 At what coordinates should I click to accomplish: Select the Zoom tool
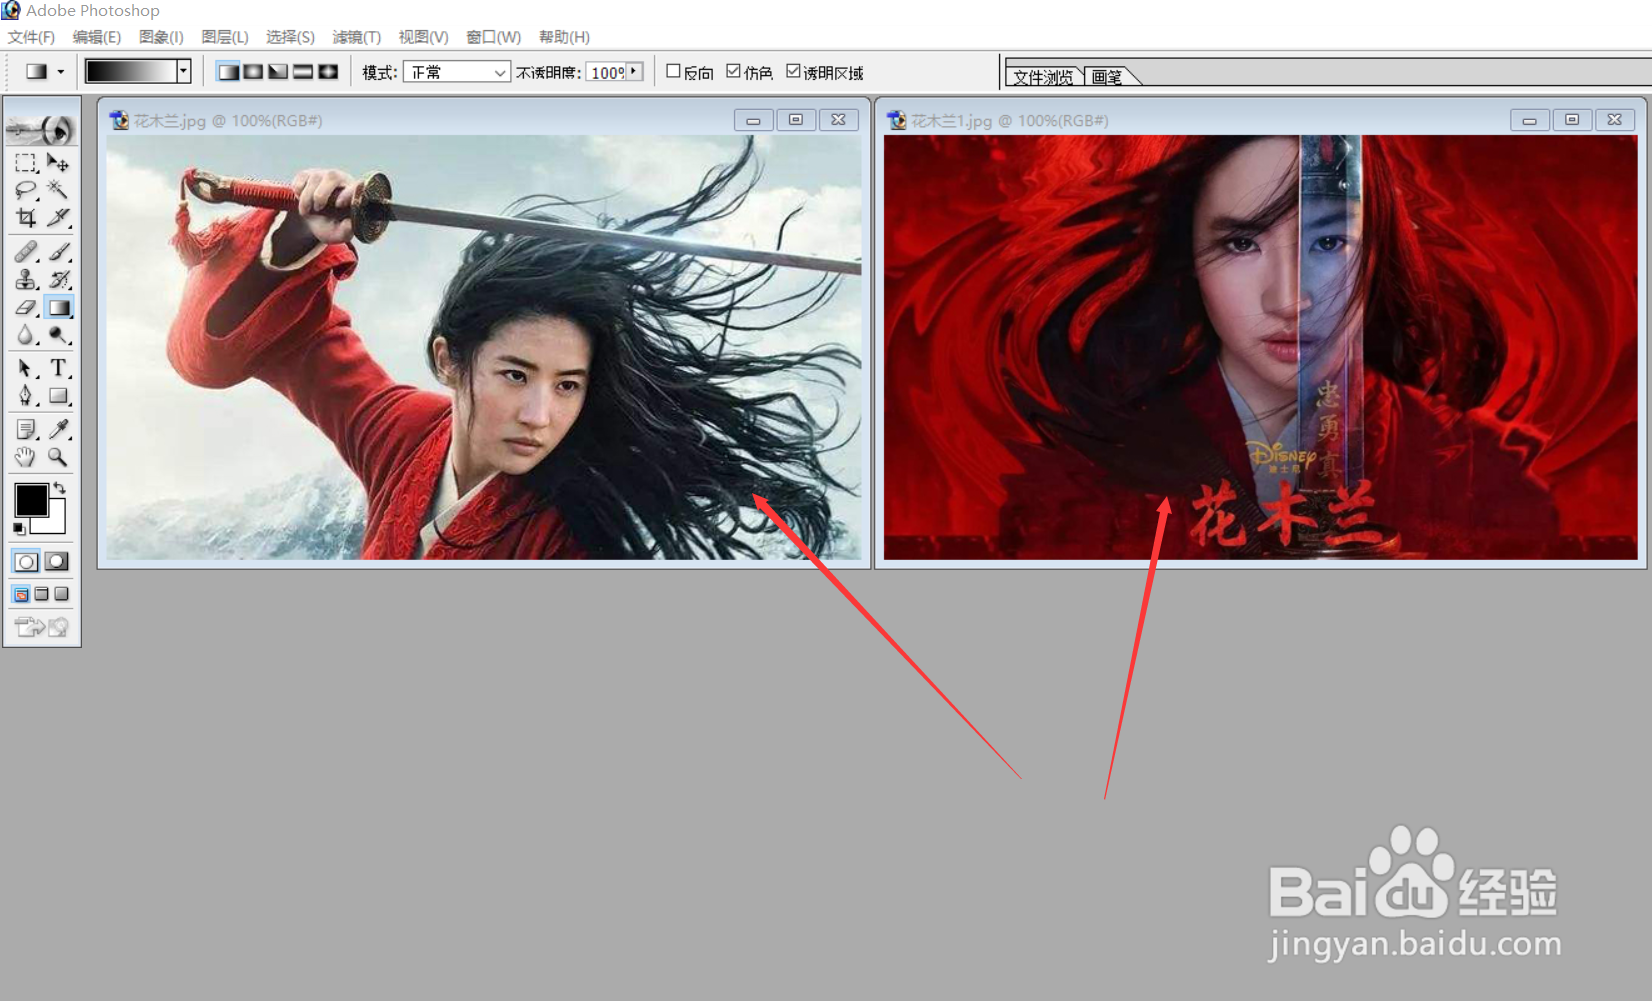coord(59,457)
